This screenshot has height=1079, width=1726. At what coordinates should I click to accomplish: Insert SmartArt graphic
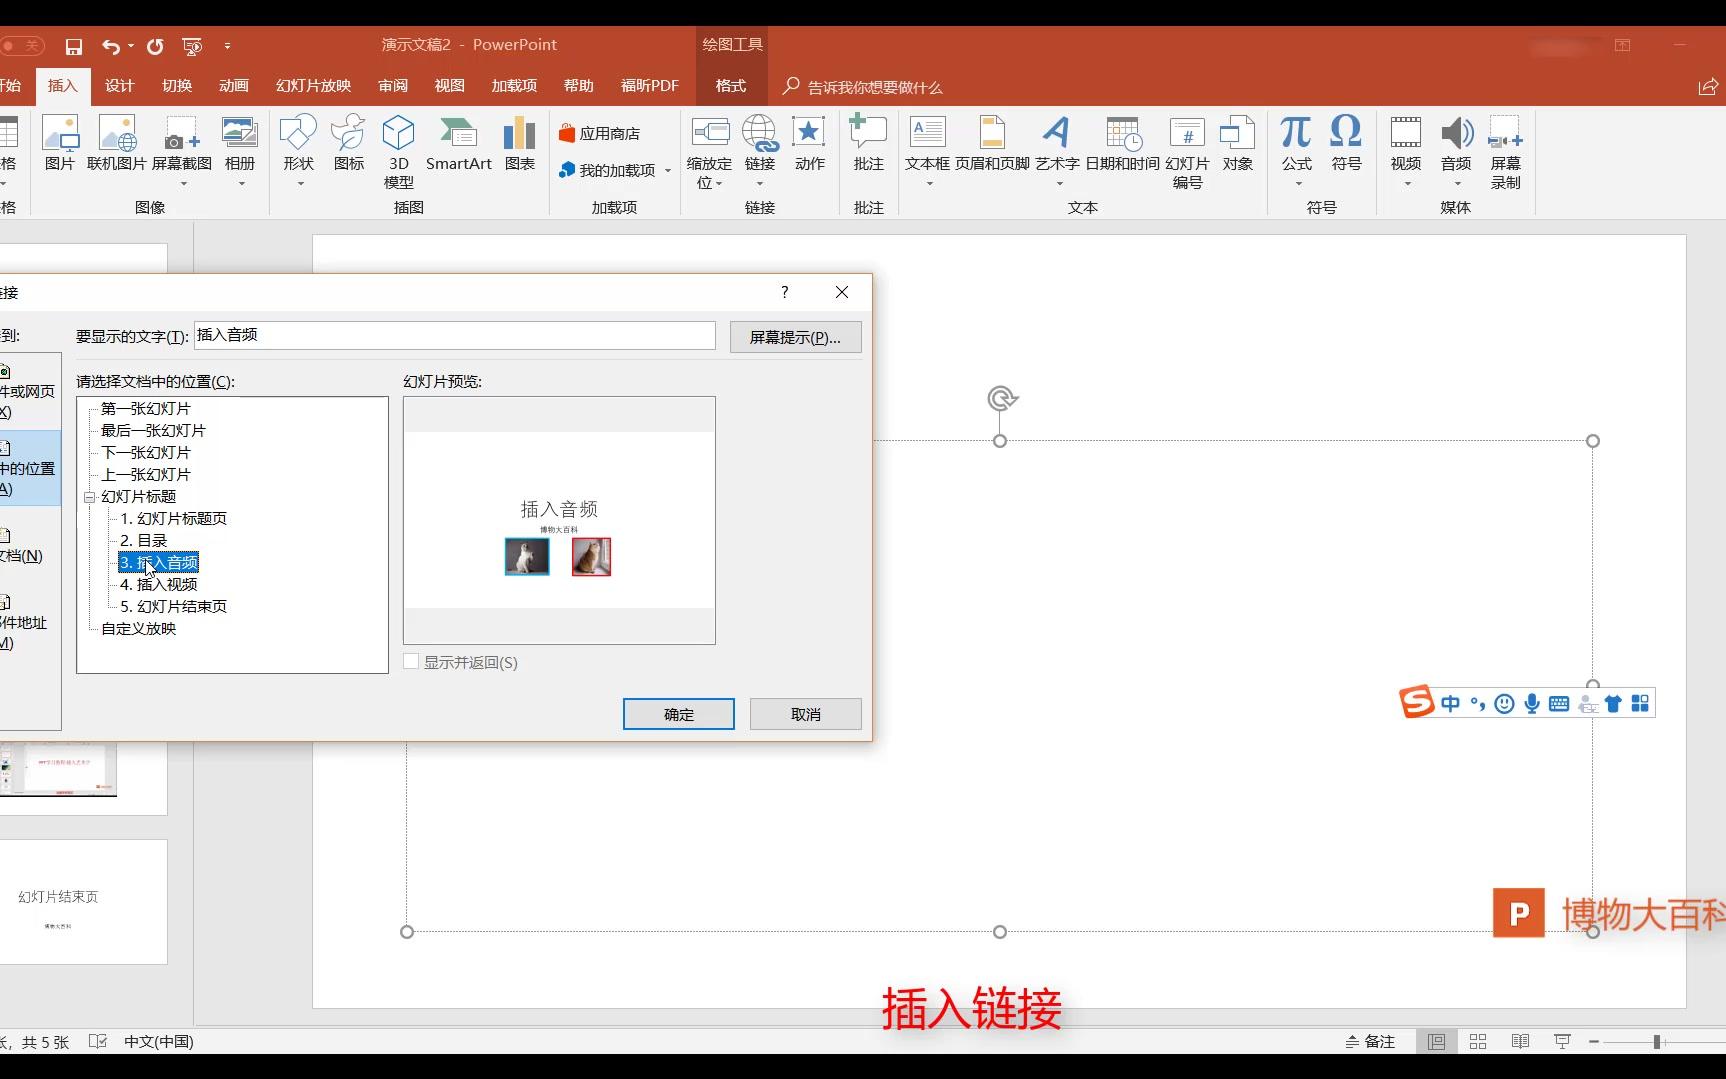[x=458, y=144]
